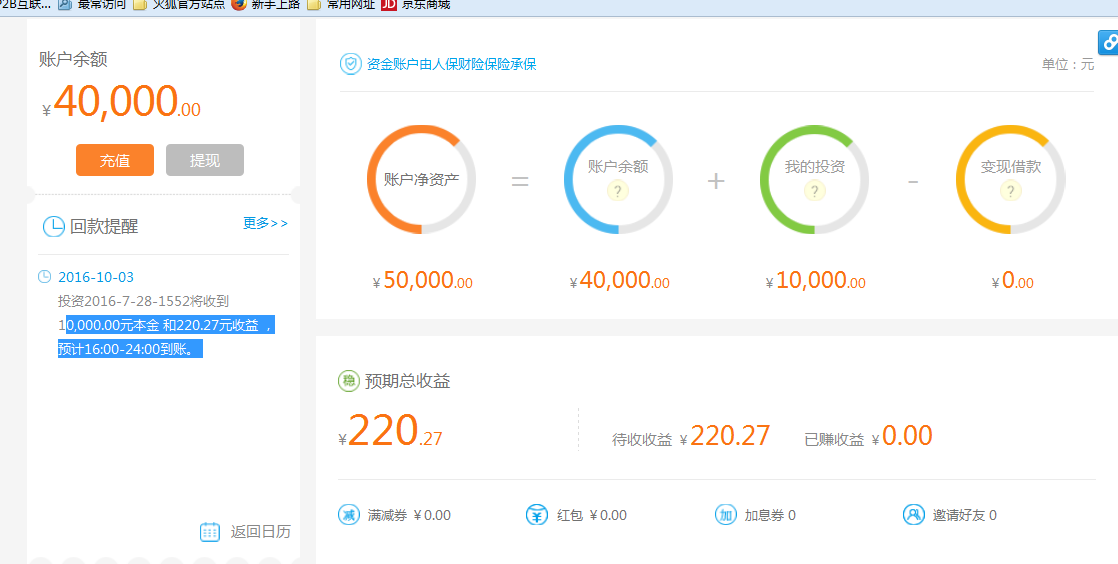Click the 邀请好友 people icon
Image resolution: width=1118 pixels, height=564 pixels.
[913, 515]
